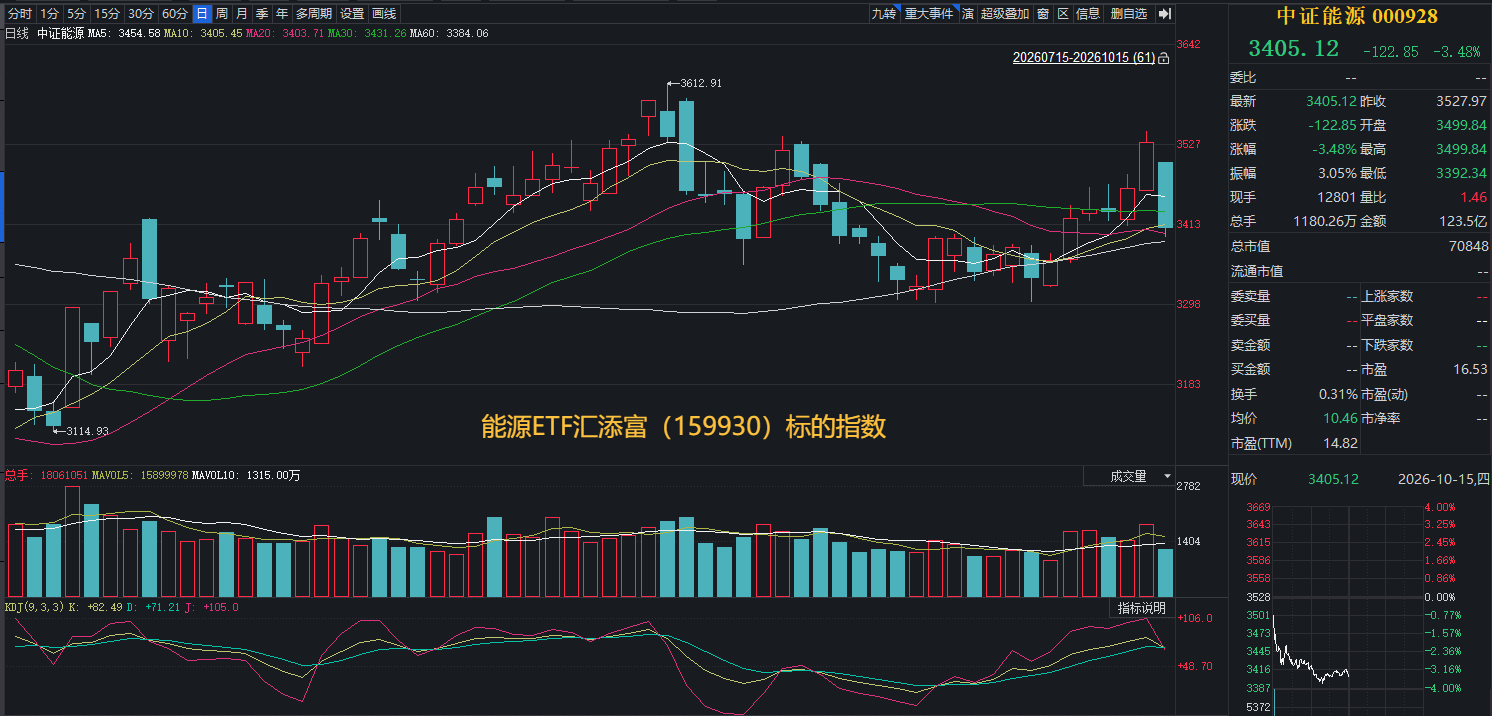The height and width of the screenshot is (716, 1492).
Task: Open the 多周期 multi-period view
Action: [314, 14]
